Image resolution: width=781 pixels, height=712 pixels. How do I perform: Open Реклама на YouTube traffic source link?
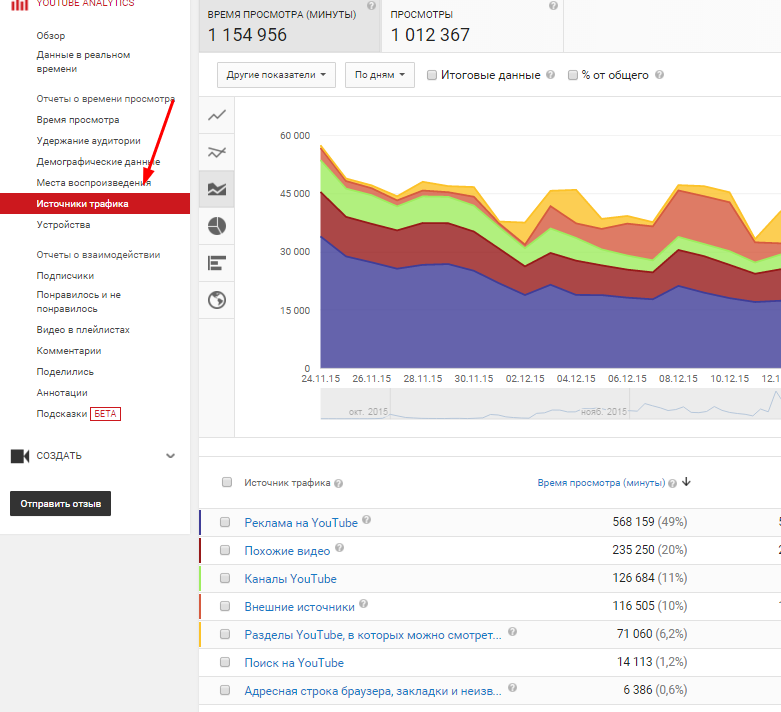[x=301, y=523]
